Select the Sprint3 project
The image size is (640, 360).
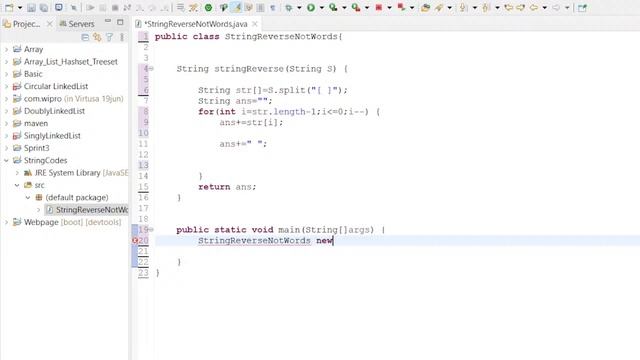(x=31, y=148)
